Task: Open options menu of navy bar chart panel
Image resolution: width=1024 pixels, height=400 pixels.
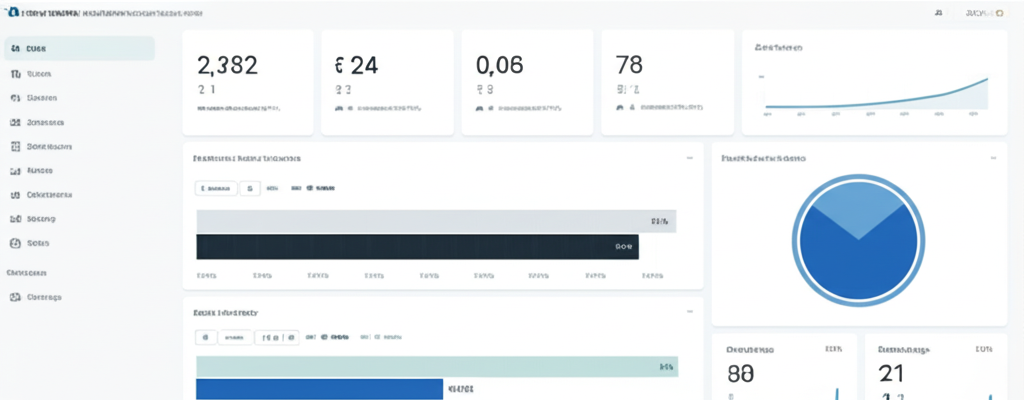Action: (690, 158)
